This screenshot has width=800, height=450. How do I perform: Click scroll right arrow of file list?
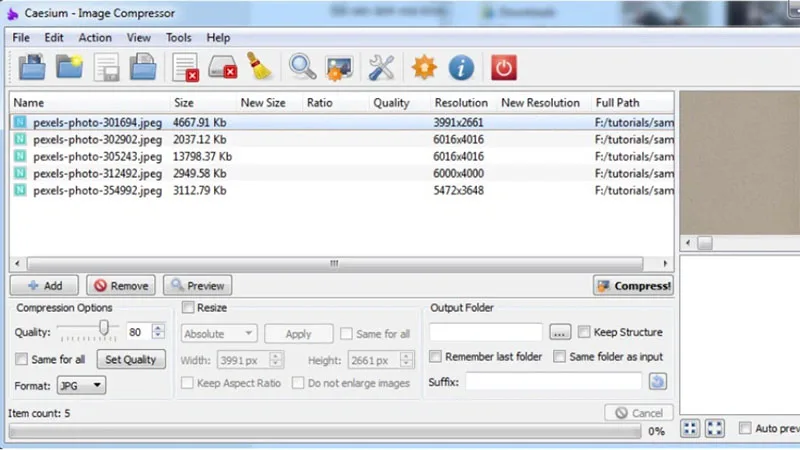point(665,263)
